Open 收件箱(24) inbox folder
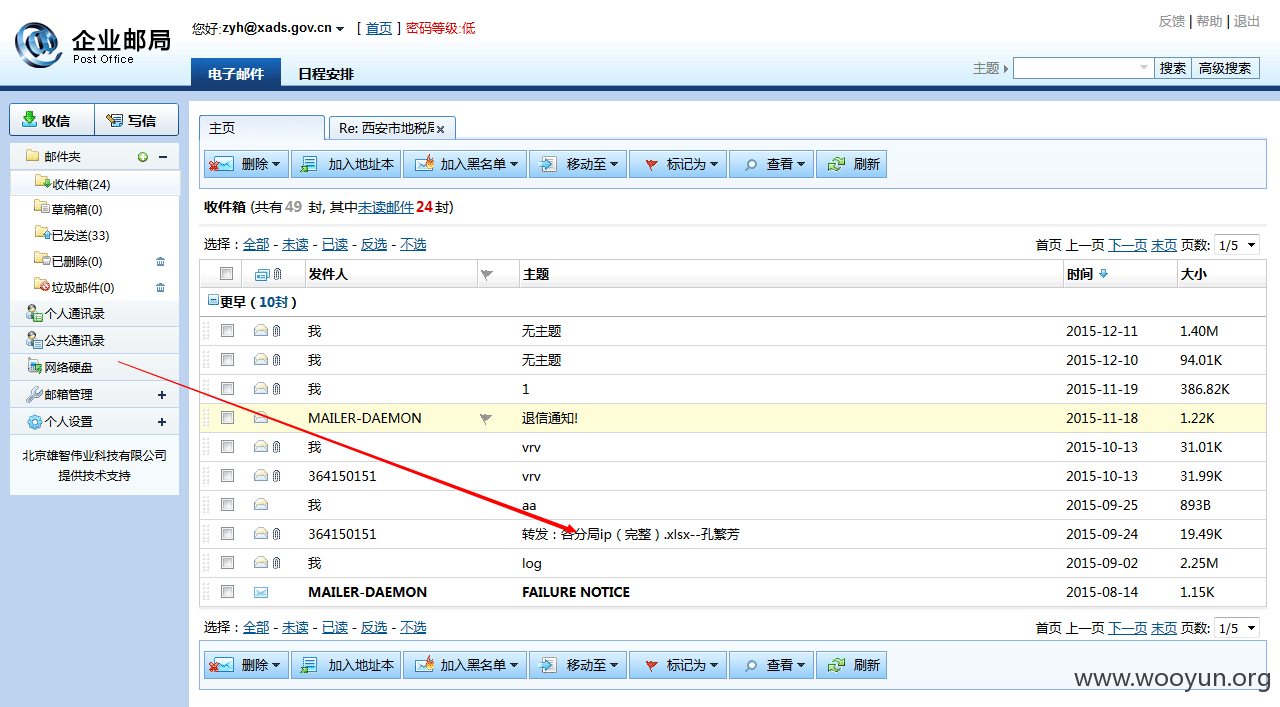Viewport: 1280px width, 707px height. tap(81, 184)
